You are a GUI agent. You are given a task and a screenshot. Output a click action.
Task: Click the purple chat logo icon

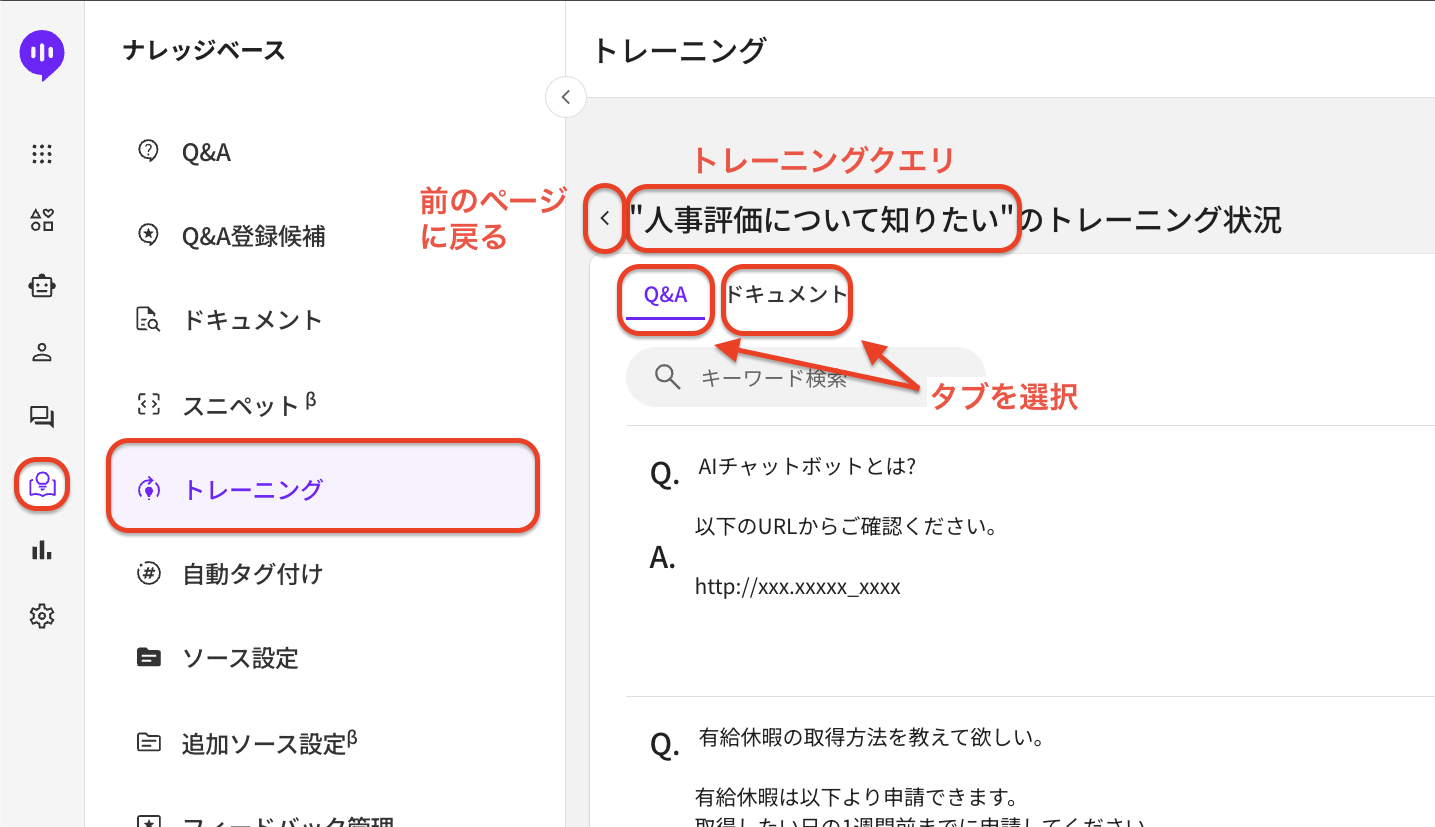click(42, 53)
